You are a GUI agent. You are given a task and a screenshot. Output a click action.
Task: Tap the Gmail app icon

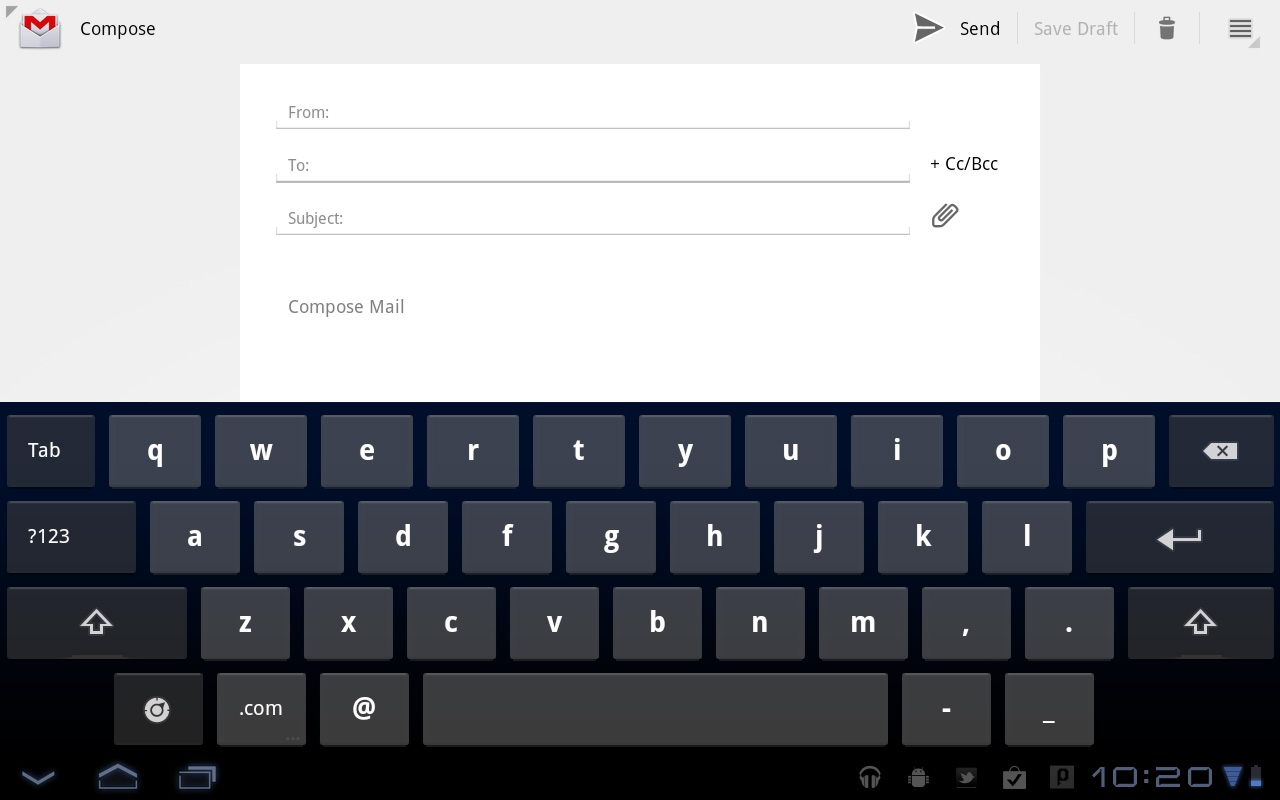coord(40,28)
